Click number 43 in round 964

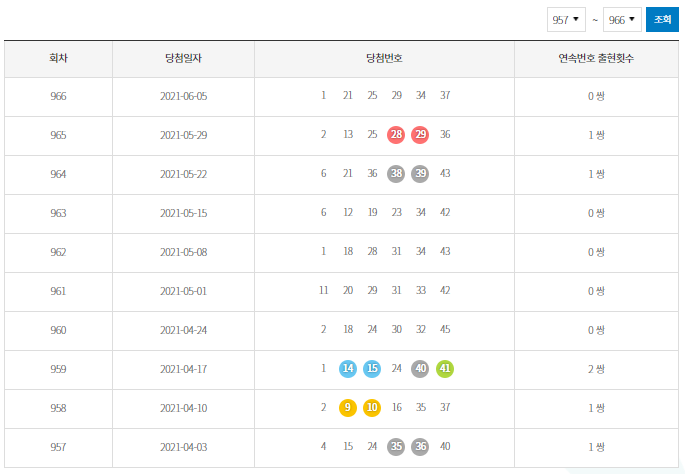[x=445, y=173]
